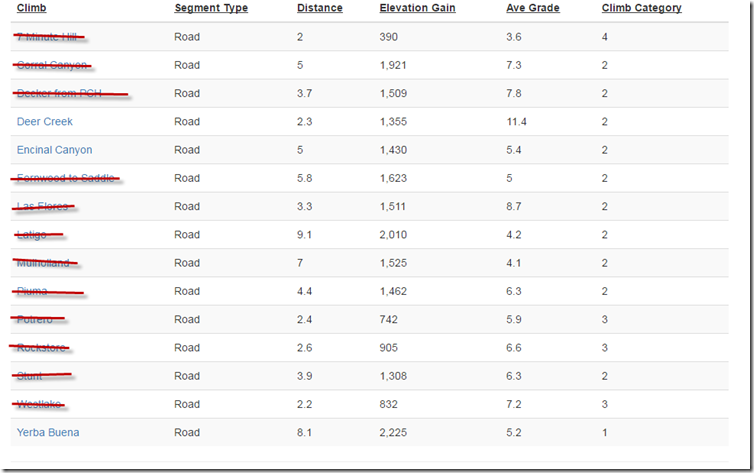Open the crossed-out Corral Canyon link
The image size is (754, 473).
coord(52,65)
